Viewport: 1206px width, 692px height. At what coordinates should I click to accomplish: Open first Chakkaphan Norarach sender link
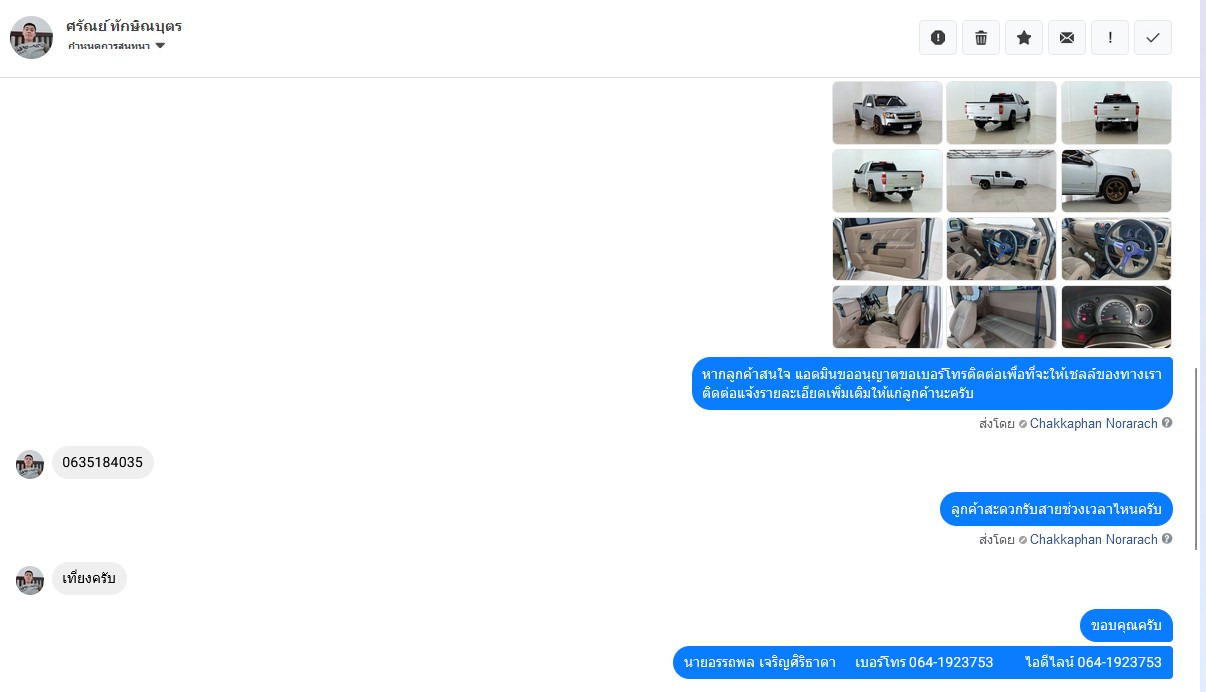1093,423
